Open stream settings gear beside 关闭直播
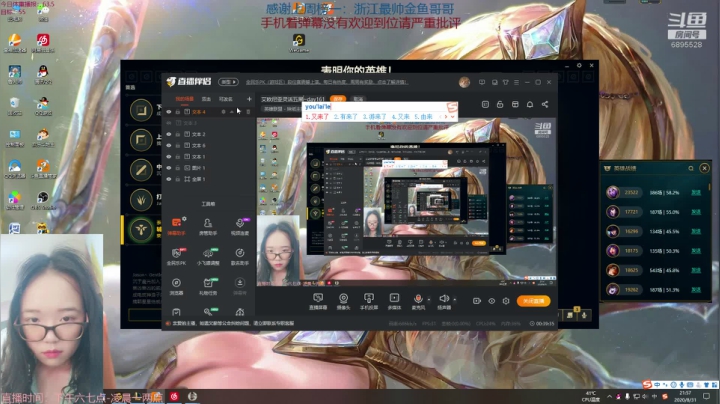This screenshot has height=404, width=720. click(x=506, y=301)
